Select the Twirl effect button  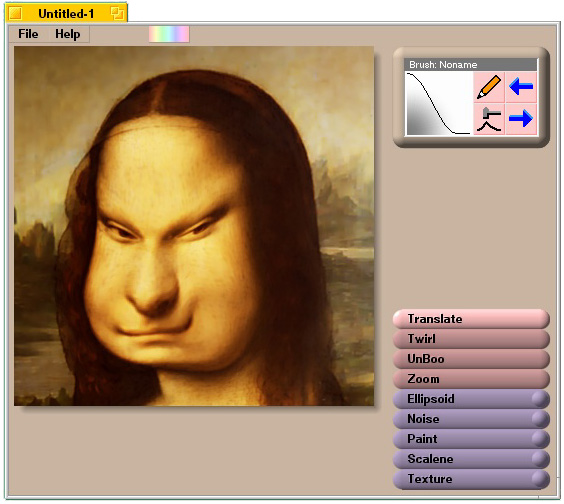coord(471,339)
